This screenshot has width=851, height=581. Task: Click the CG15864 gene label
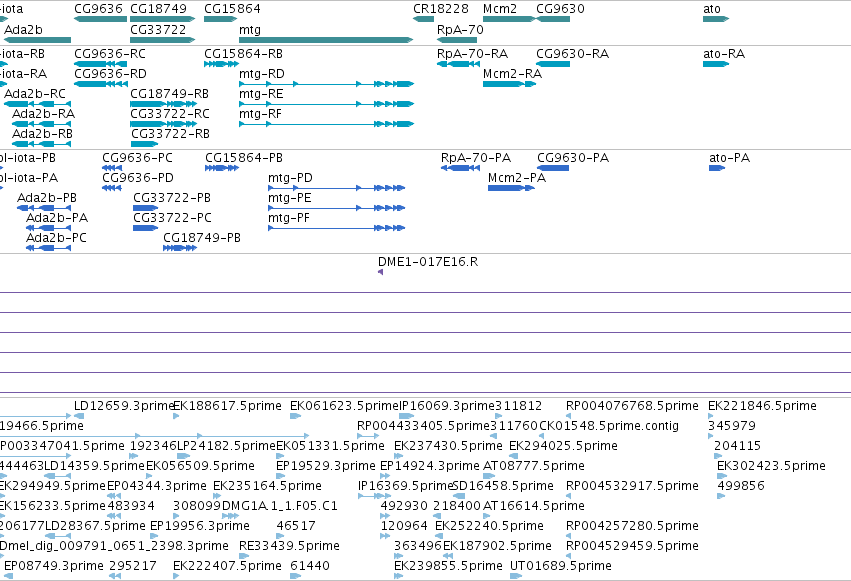click(x=232, y=9)
